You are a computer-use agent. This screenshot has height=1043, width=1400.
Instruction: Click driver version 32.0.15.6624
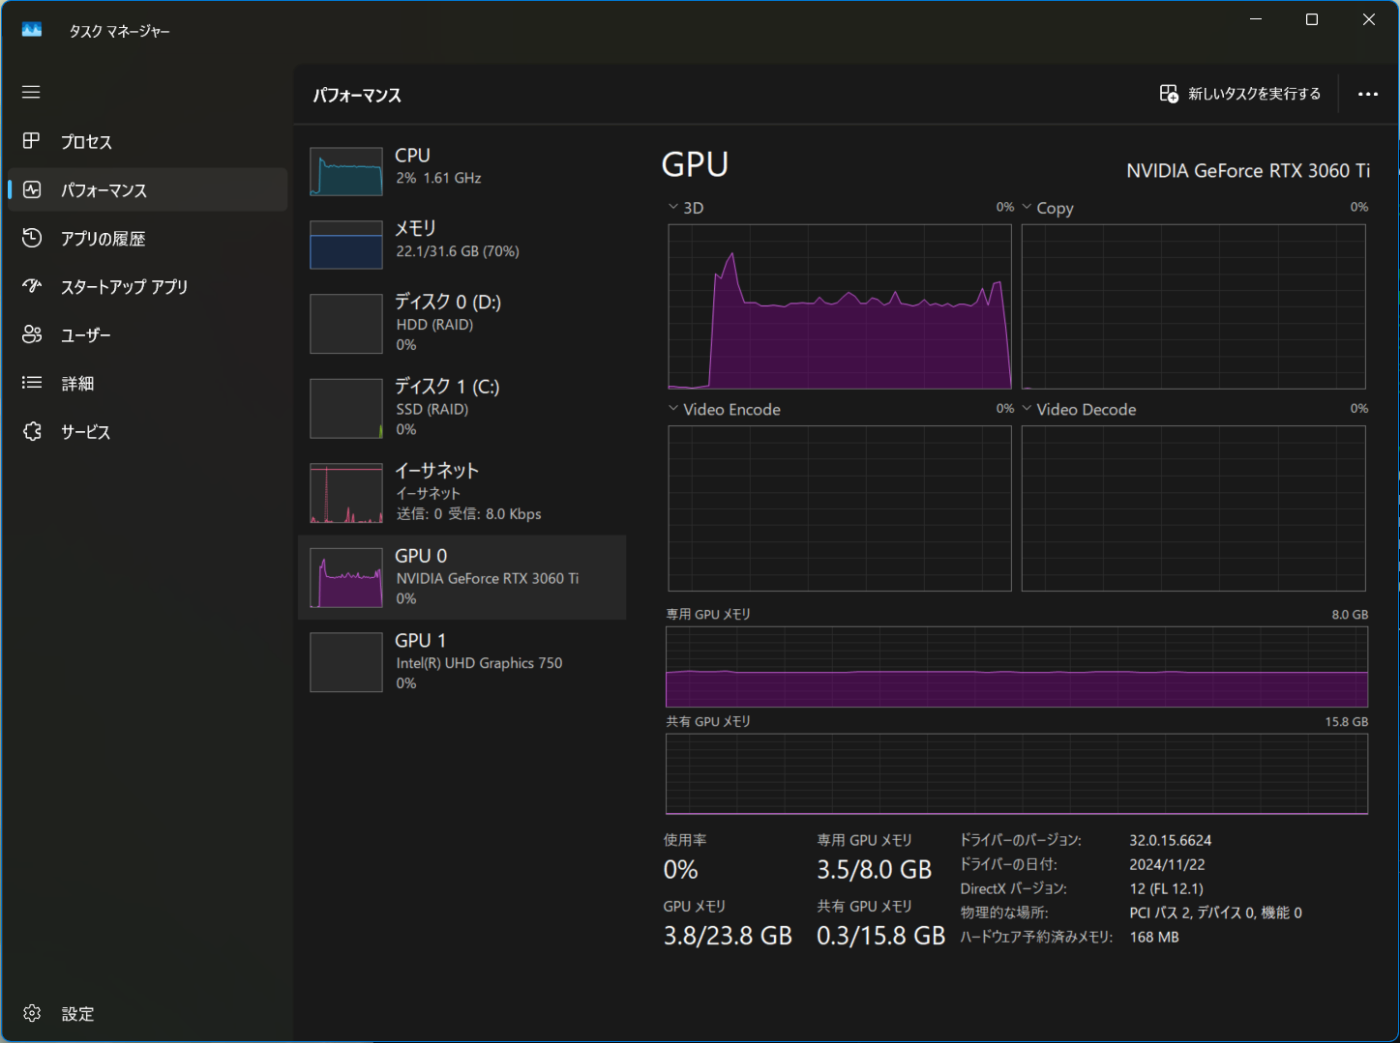(x=1170, y=840)
